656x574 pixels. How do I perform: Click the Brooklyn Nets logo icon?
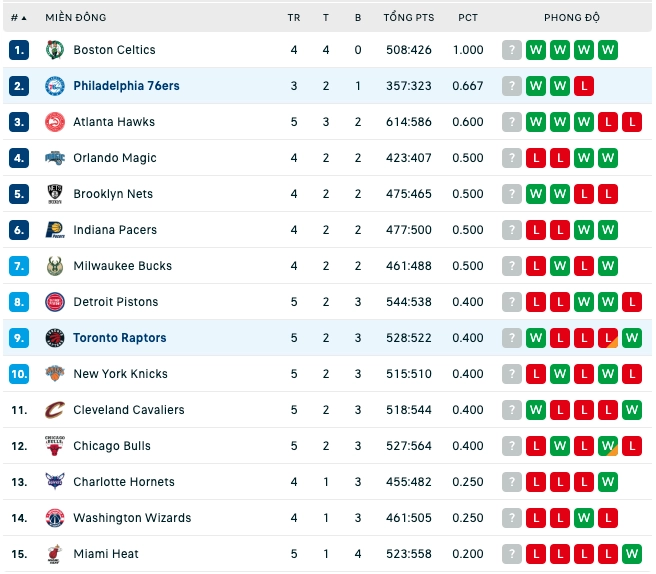click(x=55, y=194)
